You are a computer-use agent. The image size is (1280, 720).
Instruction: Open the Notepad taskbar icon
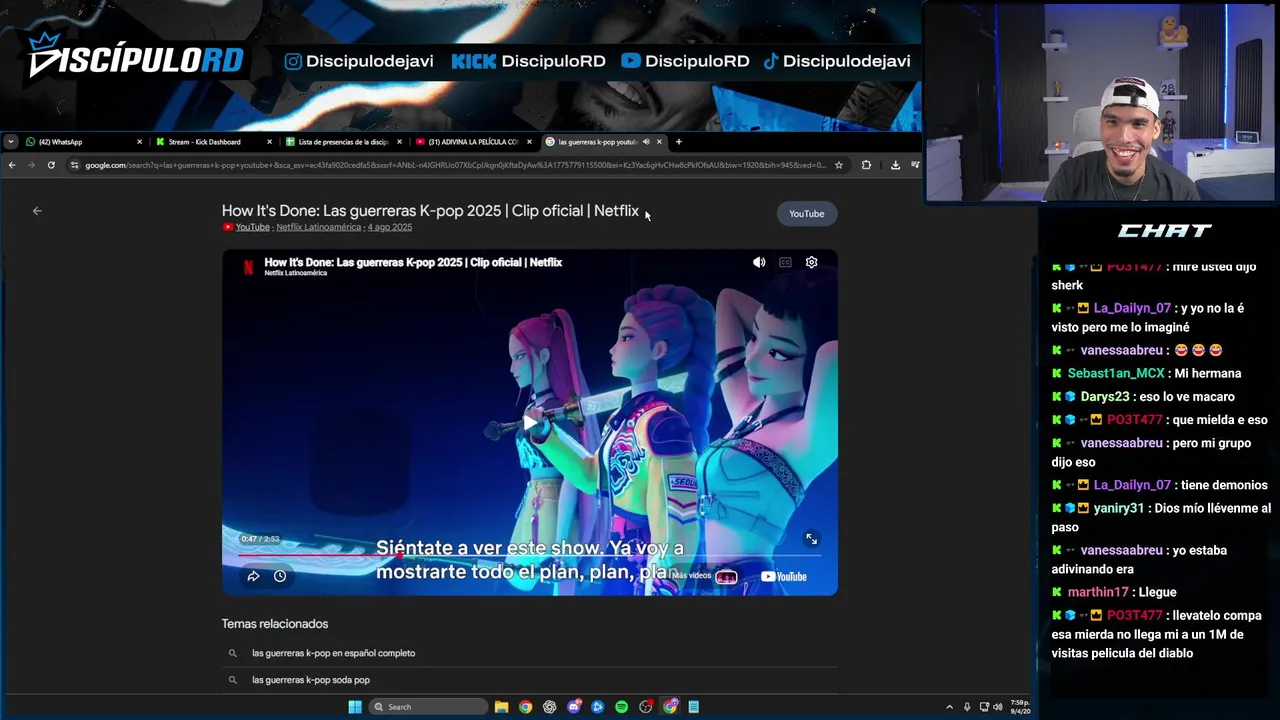pos(693,707)
